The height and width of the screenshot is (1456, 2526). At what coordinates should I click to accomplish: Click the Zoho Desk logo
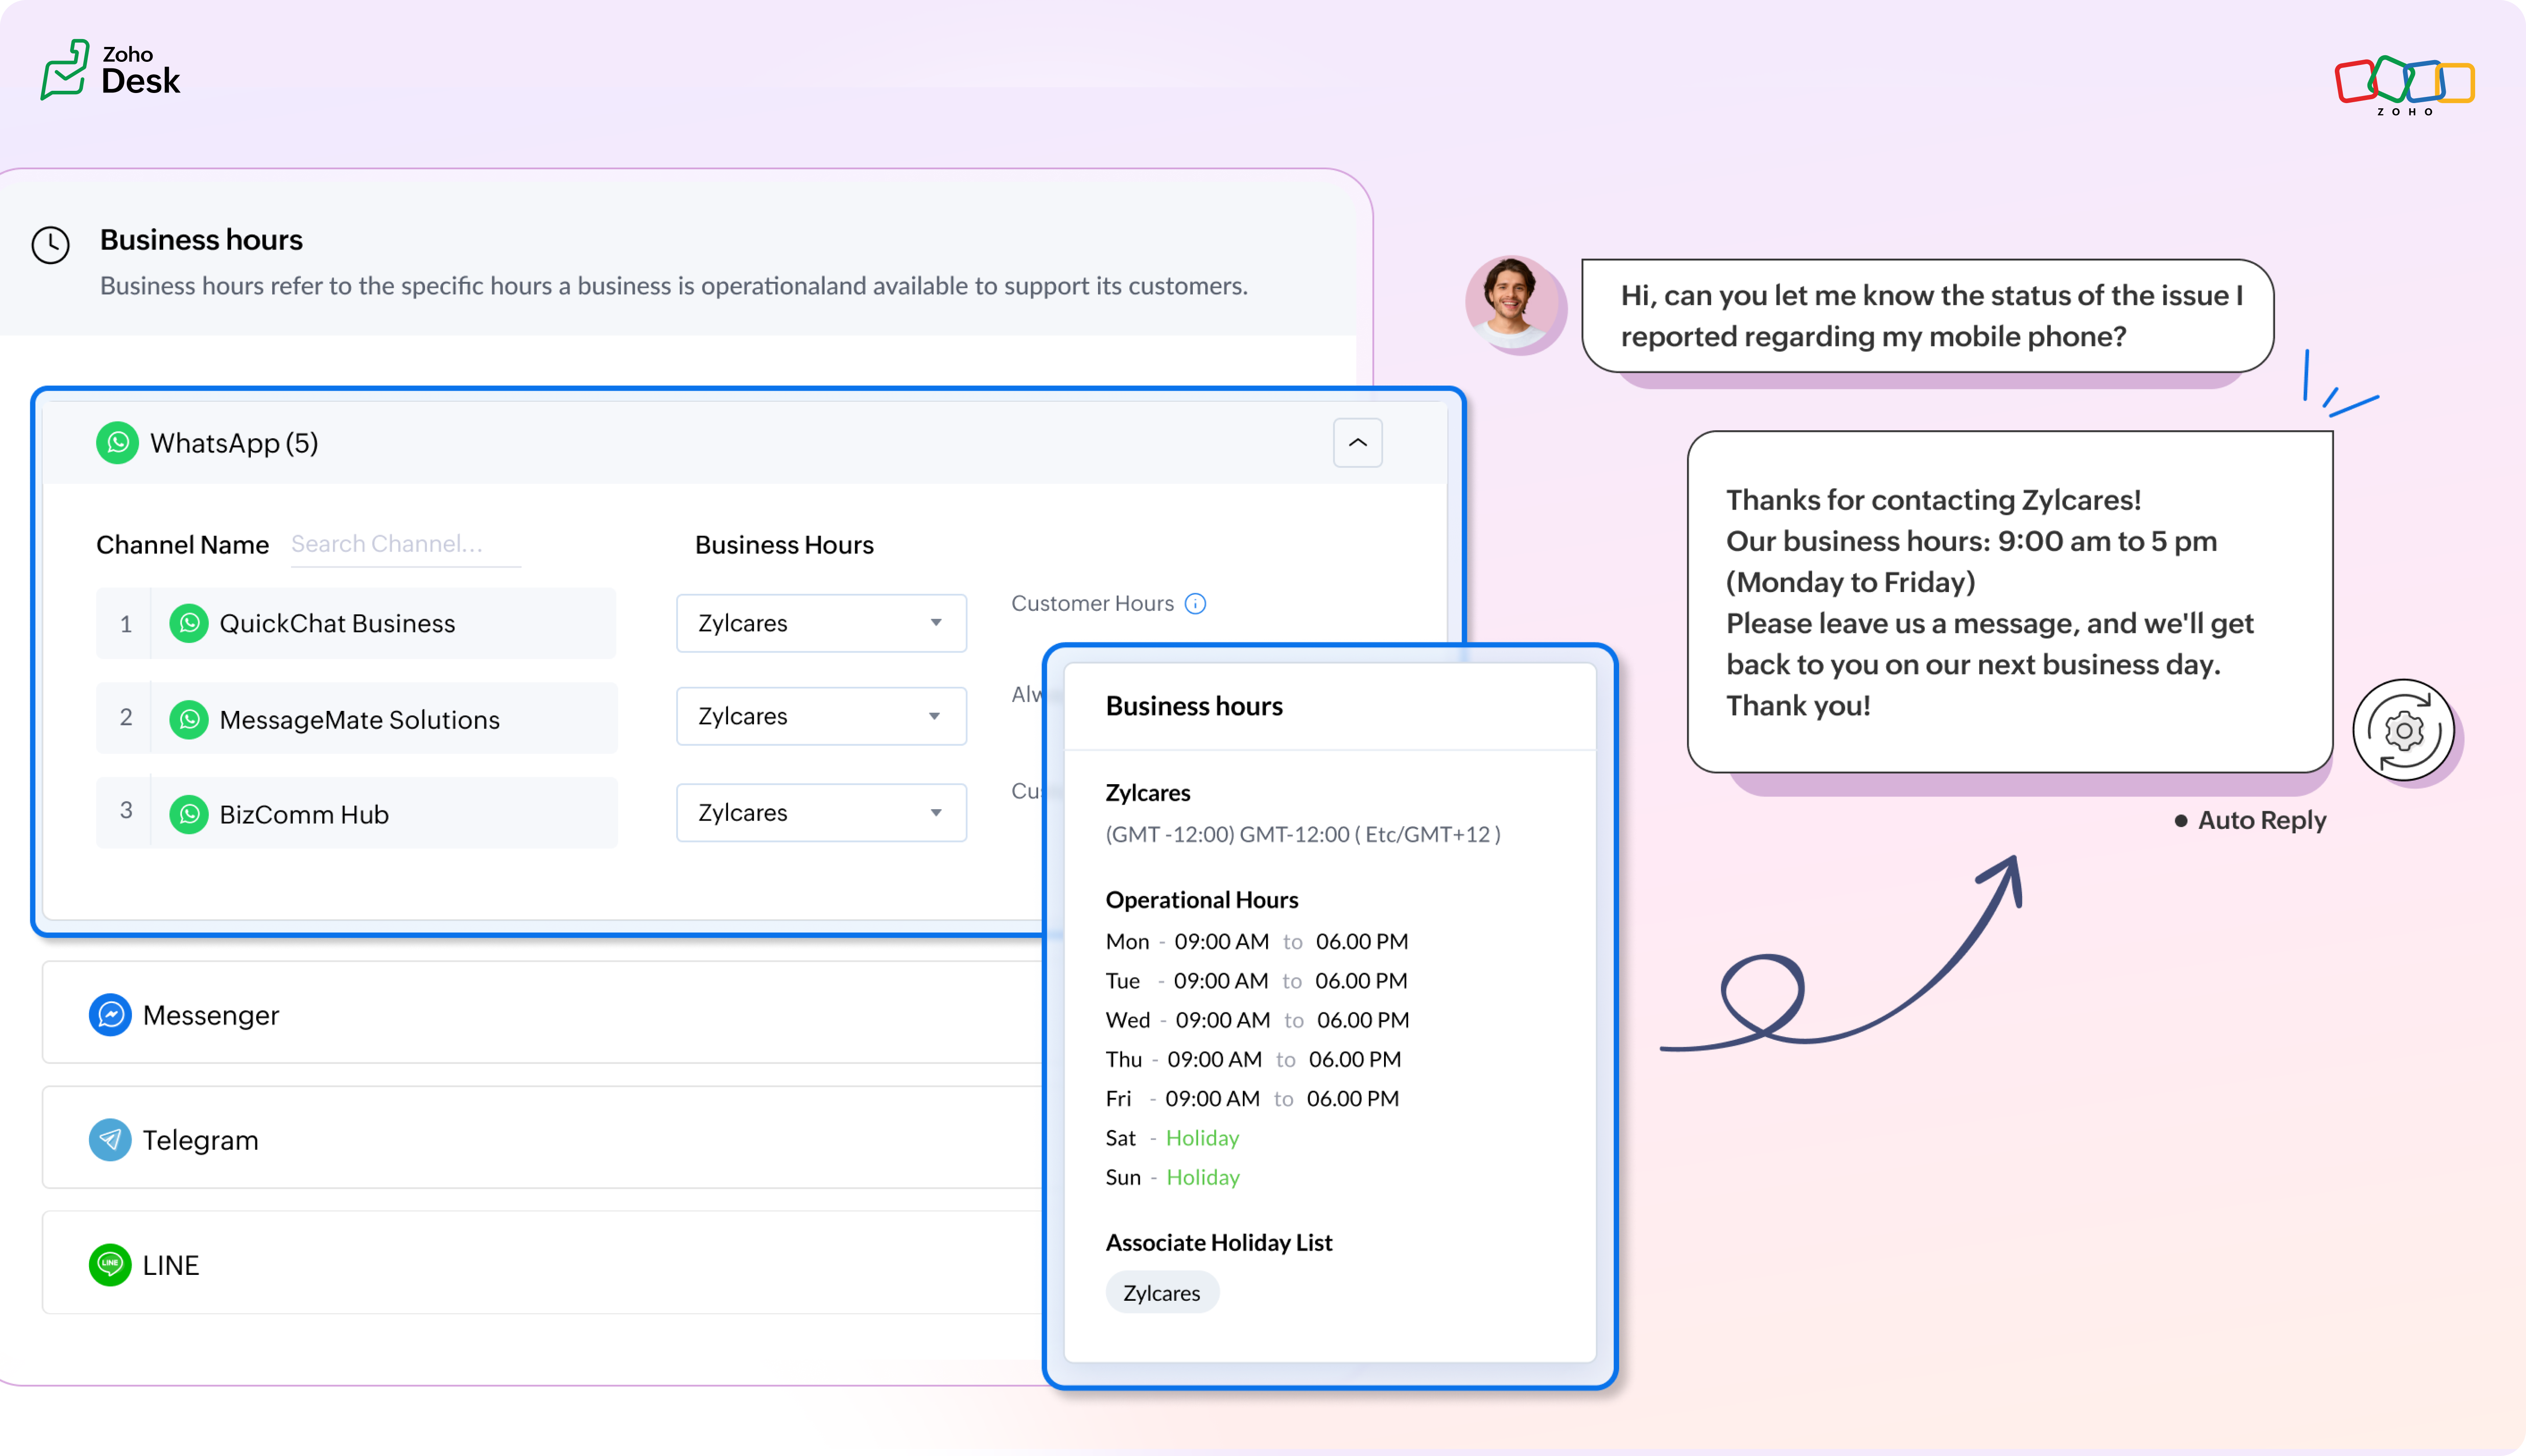point(110,70)
